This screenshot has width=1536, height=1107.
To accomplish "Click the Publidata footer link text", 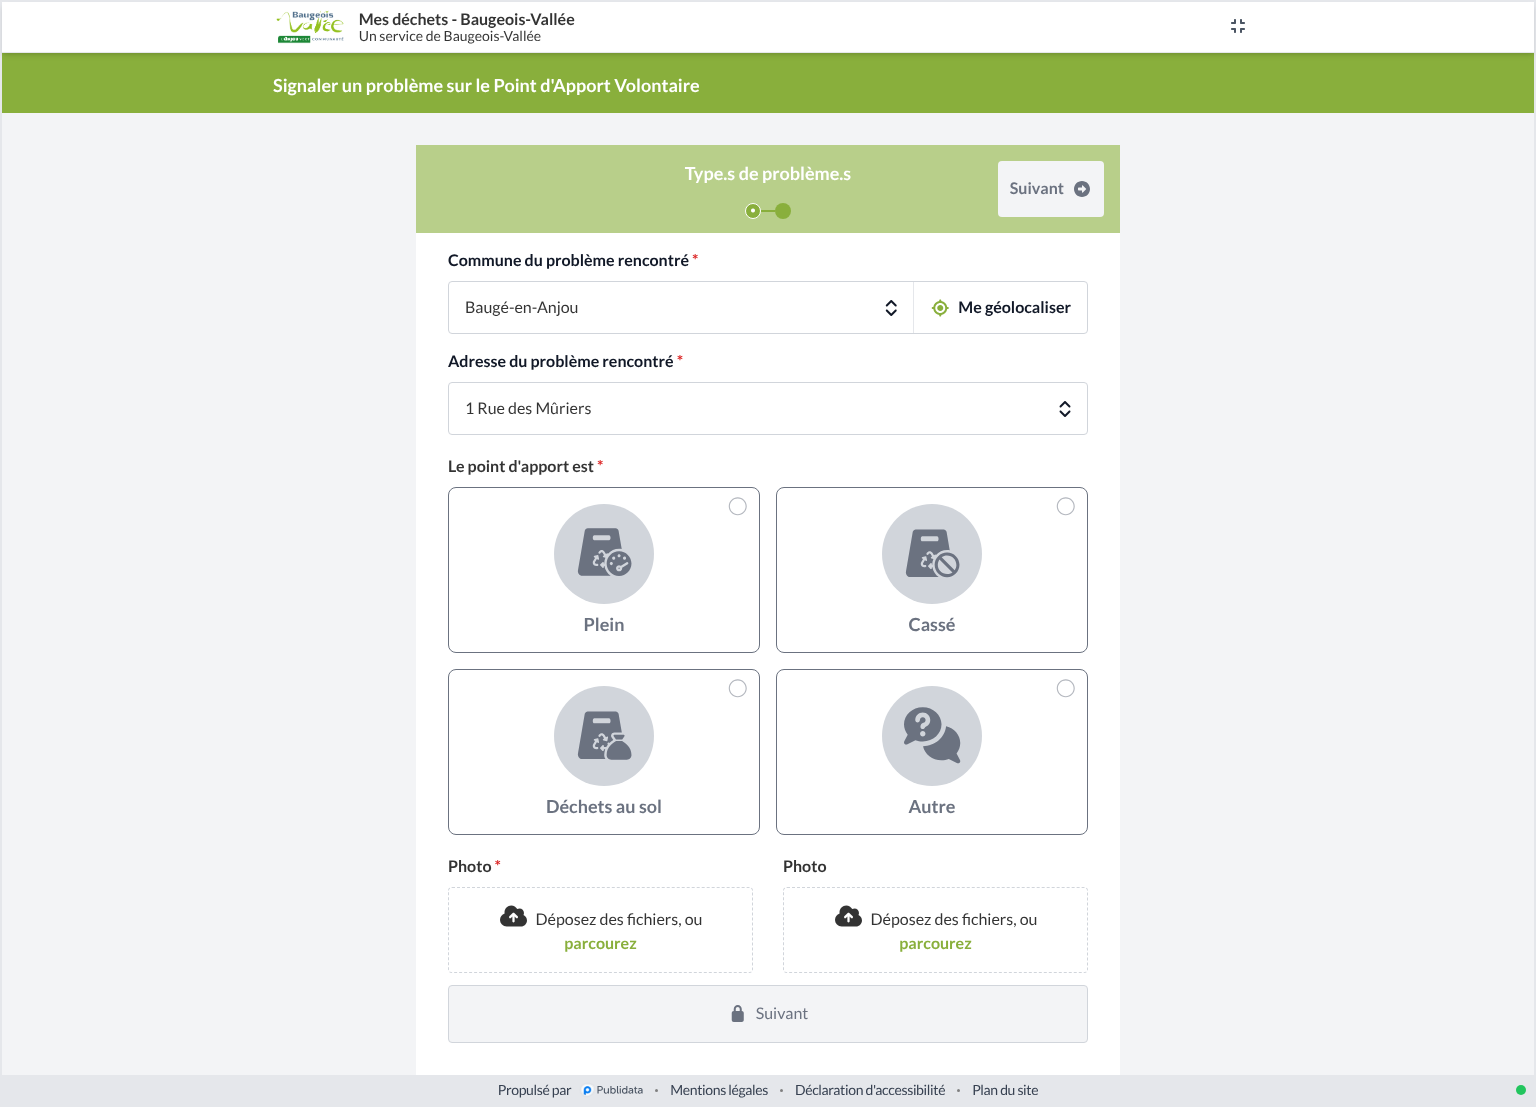I will [620, 1090].
